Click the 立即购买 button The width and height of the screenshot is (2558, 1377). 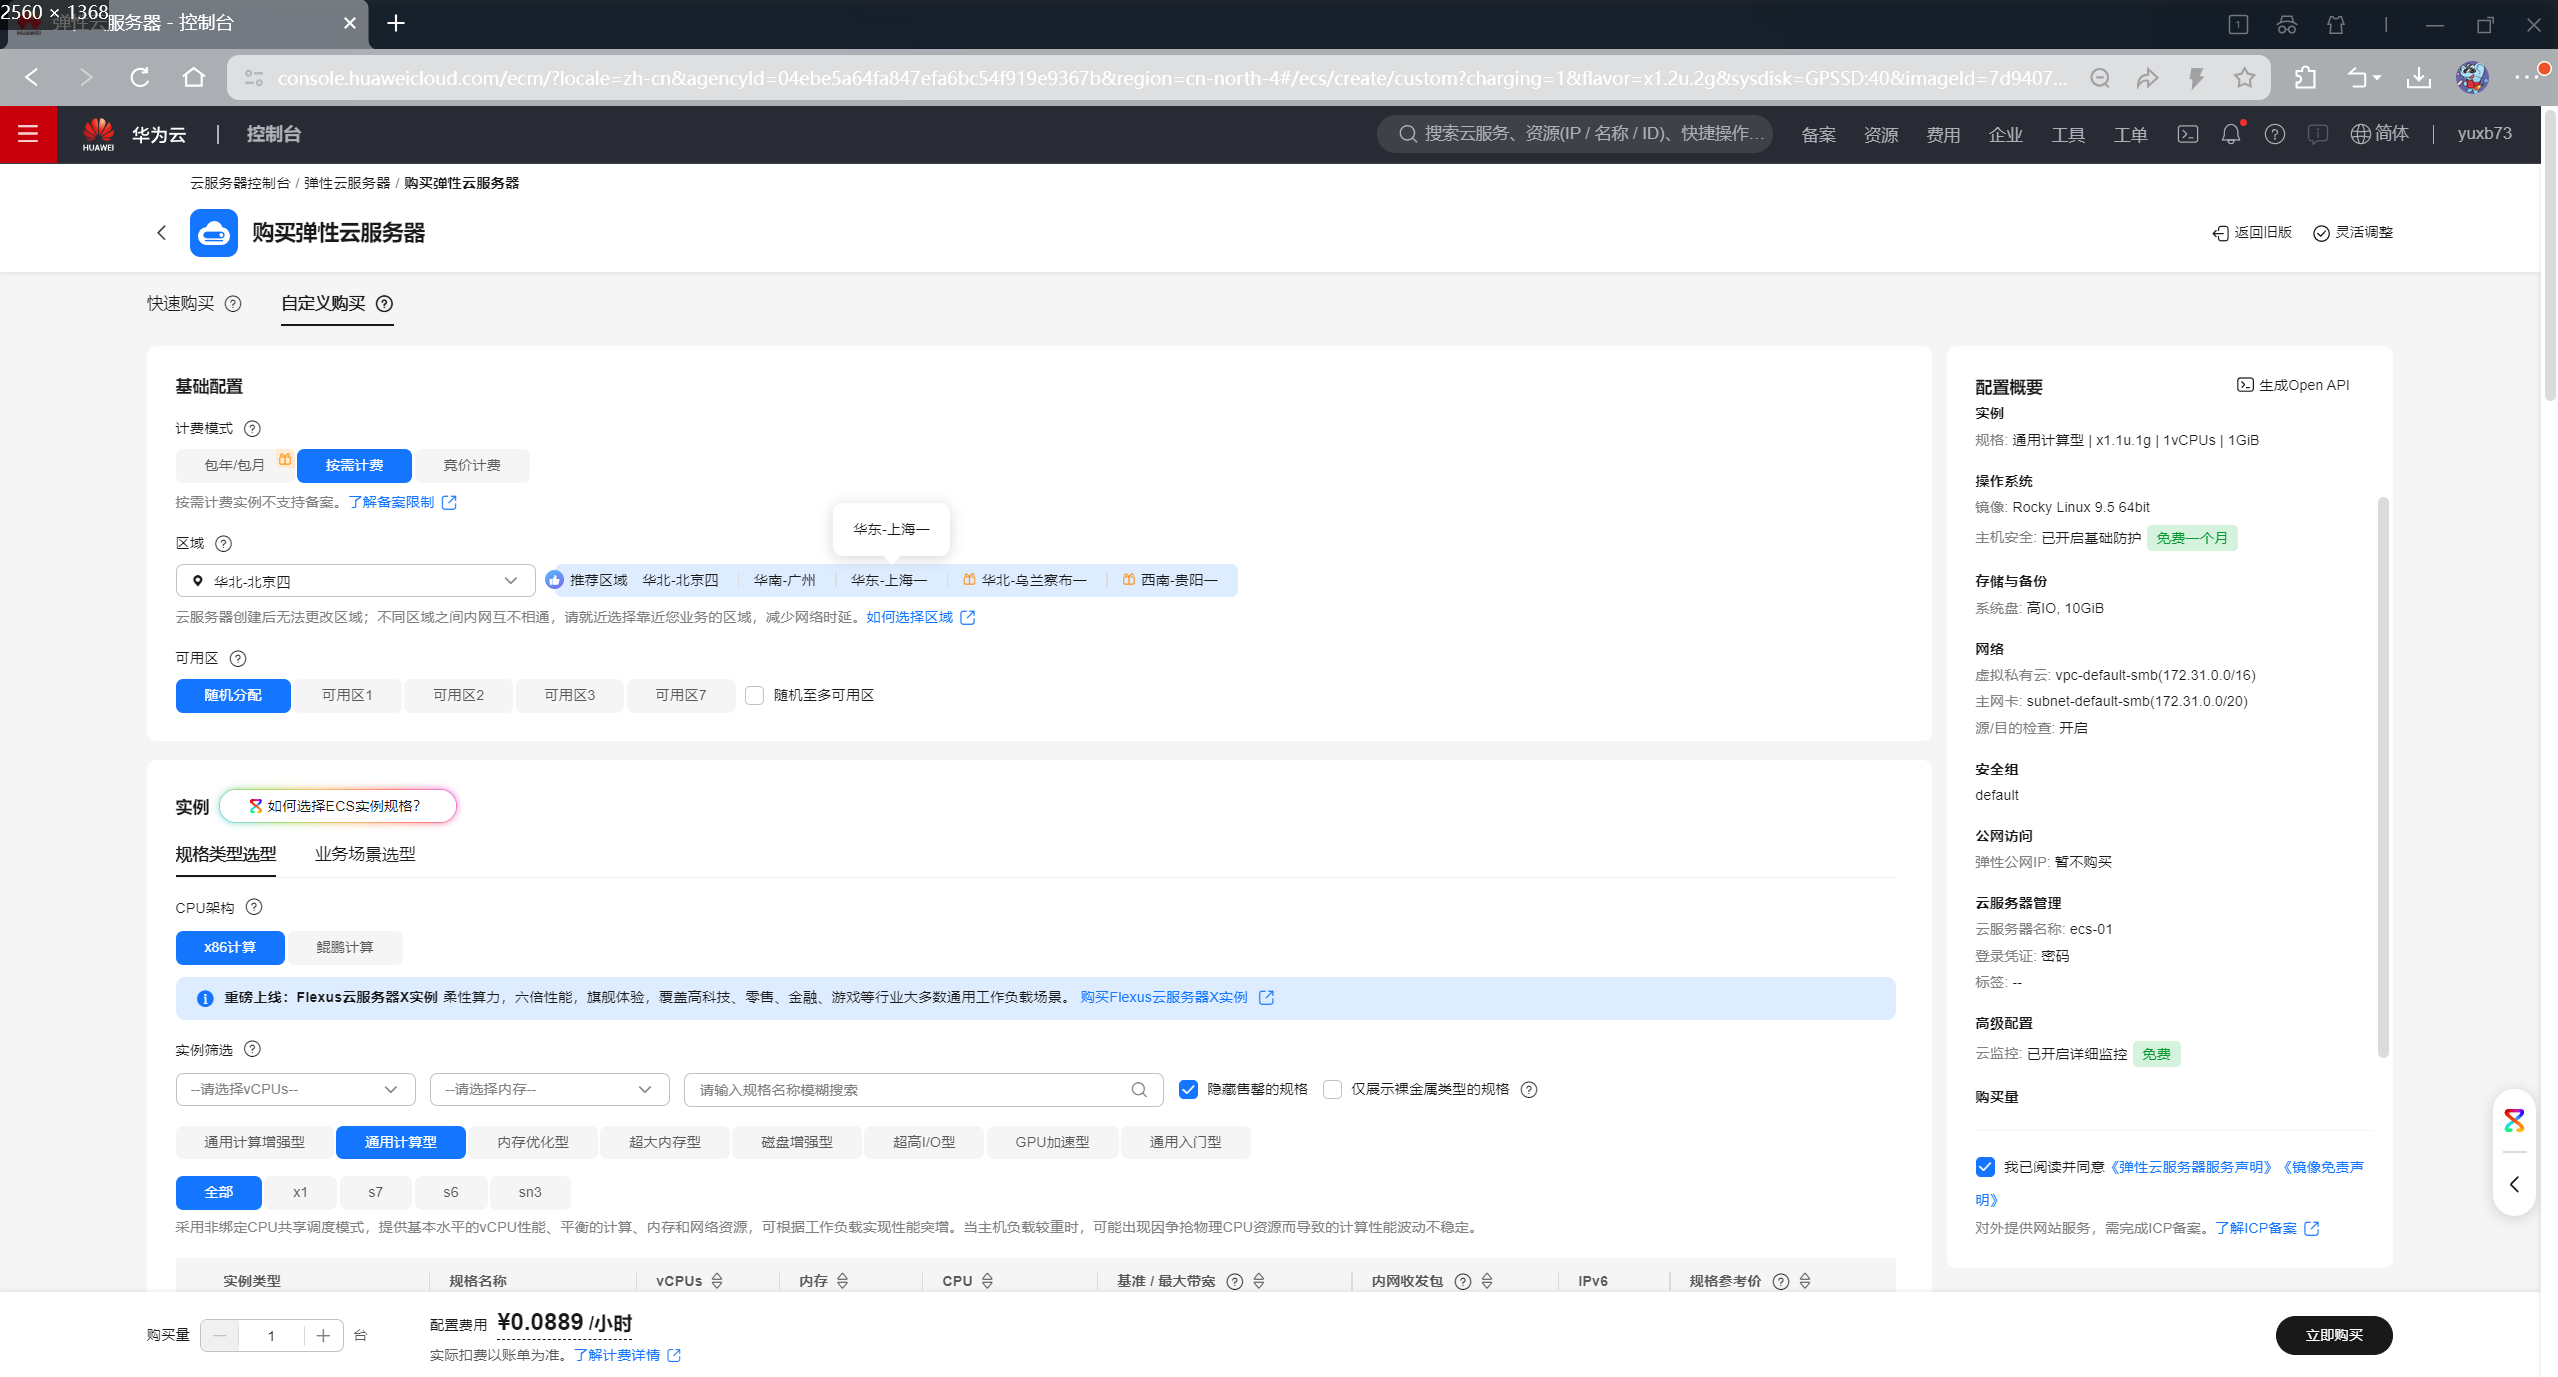tap(2333, 1336)
